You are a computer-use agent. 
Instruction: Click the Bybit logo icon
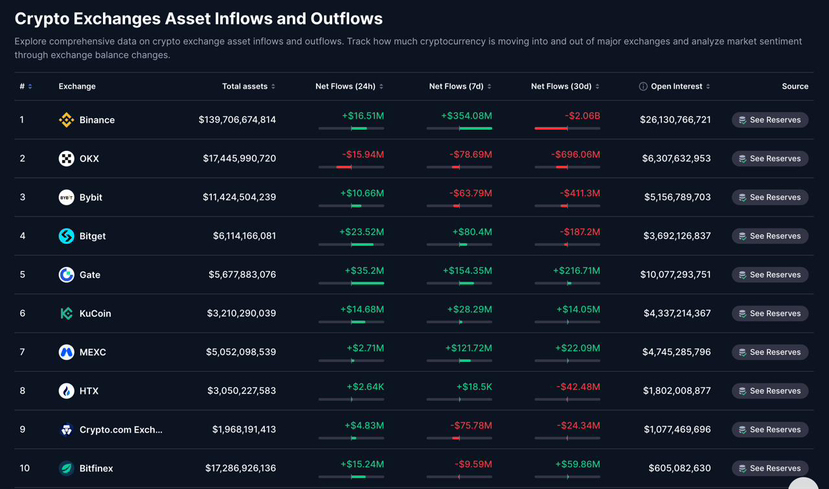pos(66,197)
